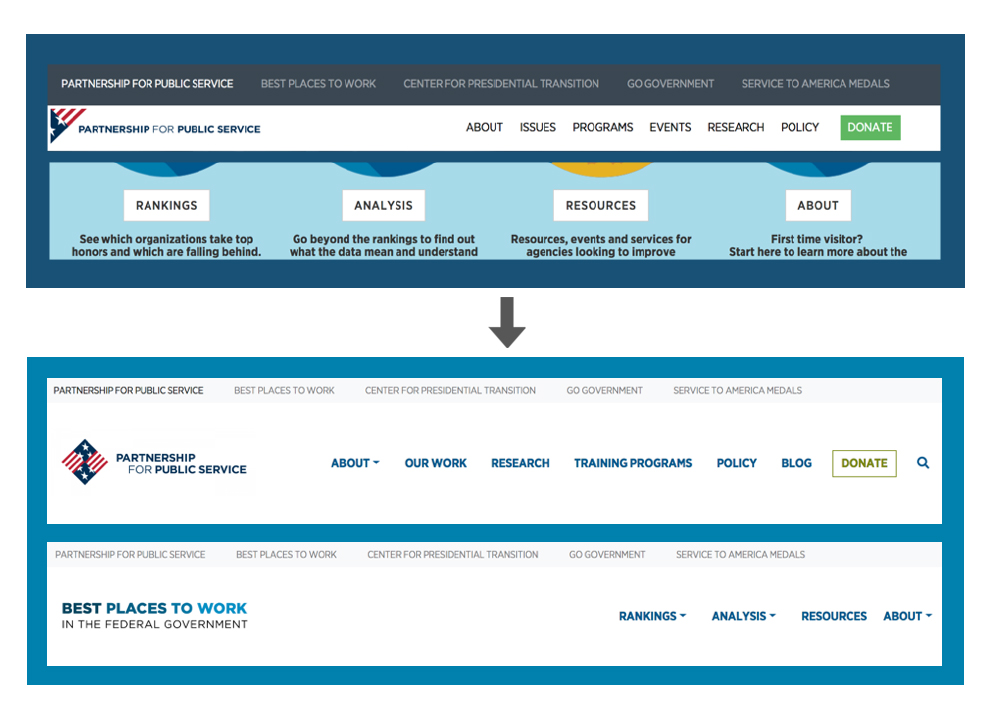Select POLICY in new blue nav
This screenshot has width=989, height=708.
pyautogui.click(x=736, y=463)
